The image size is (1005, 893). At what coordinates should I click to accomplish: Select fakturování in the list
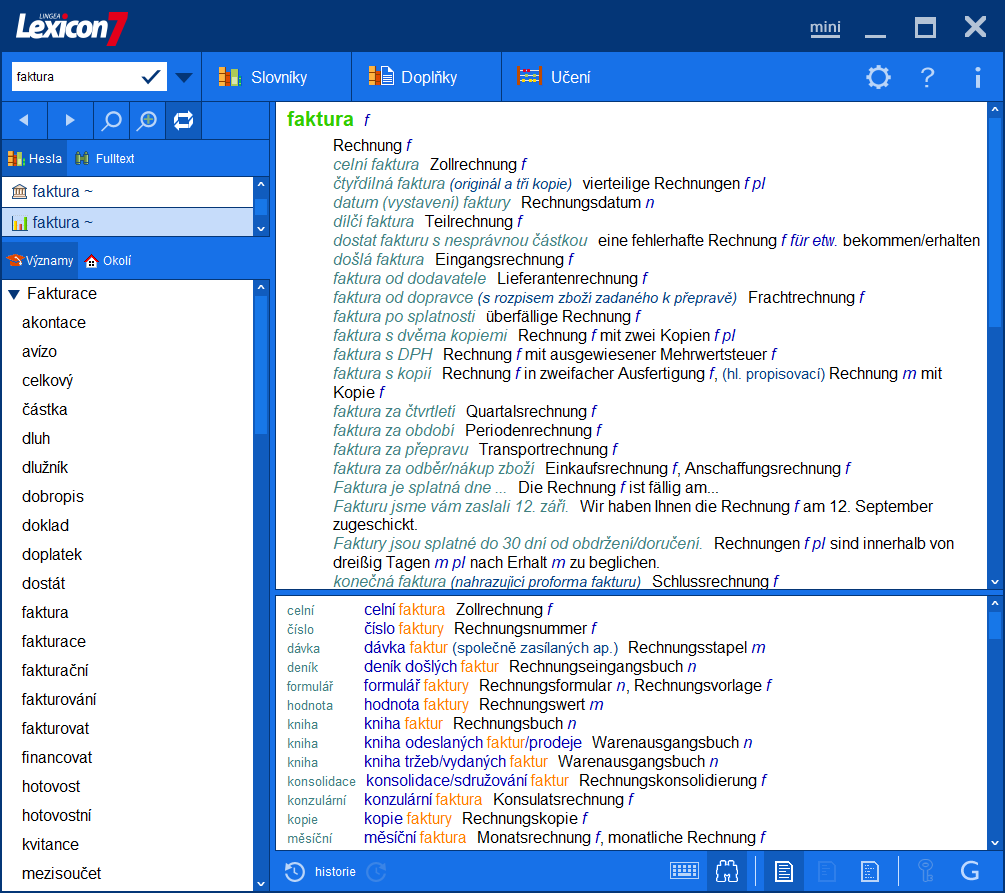[x=59, y=699]
